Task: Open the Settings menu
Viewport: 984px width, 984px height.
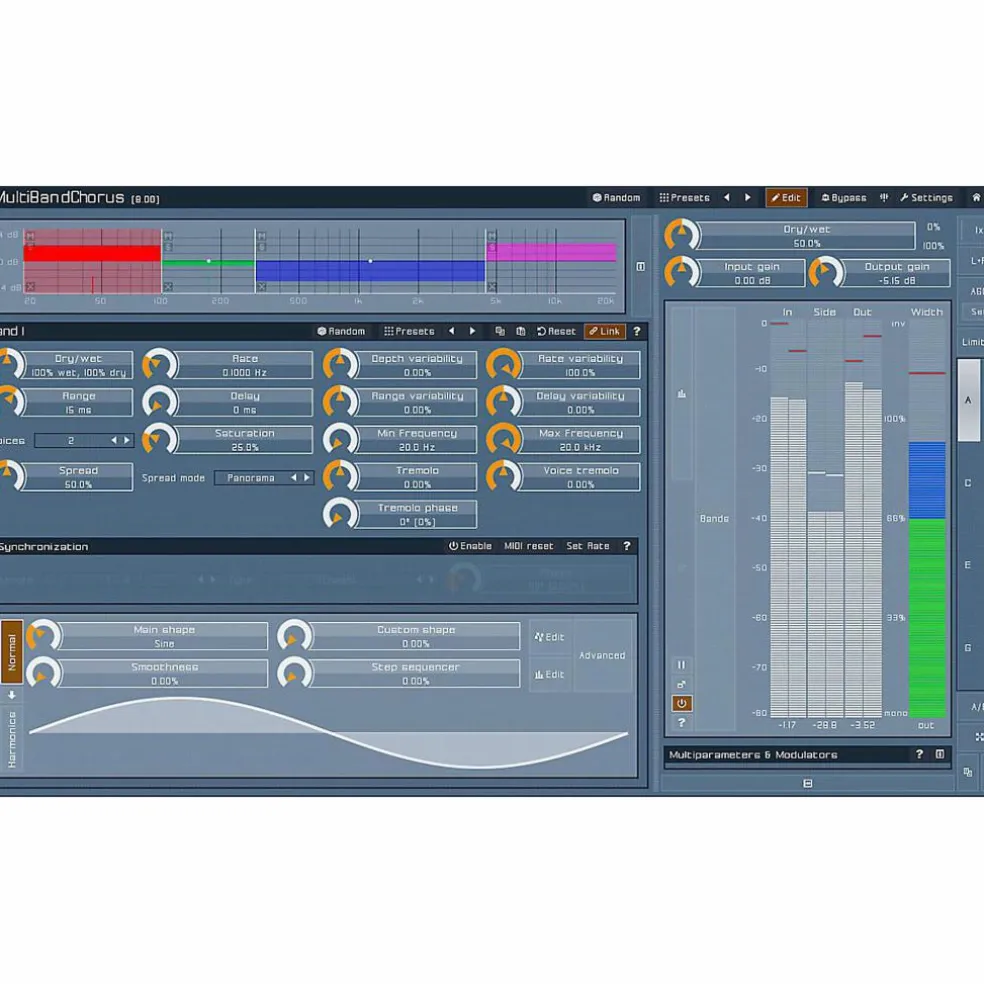Action: 926,198
